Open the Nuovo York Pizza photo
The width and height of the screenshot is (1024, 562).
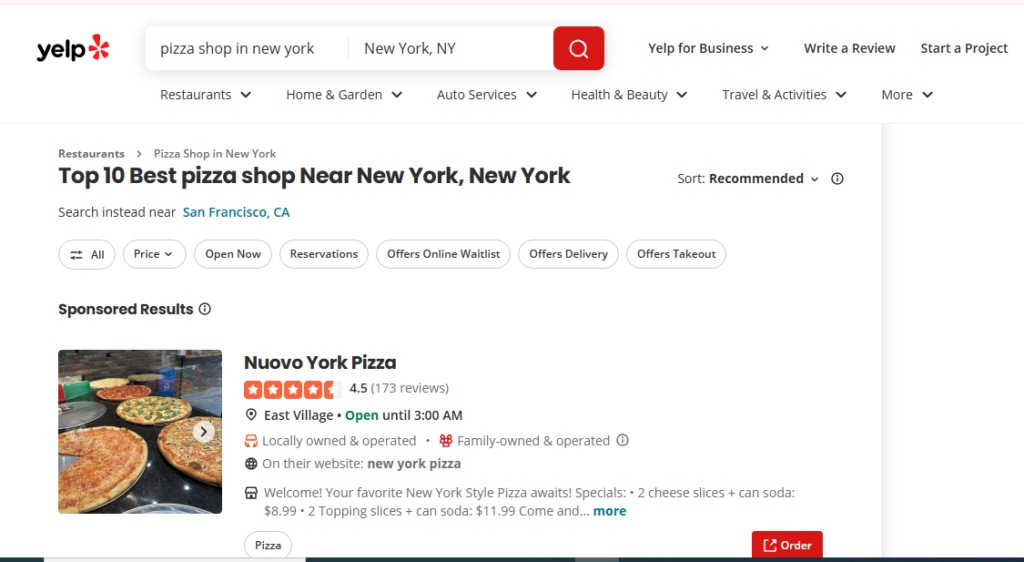140,431
